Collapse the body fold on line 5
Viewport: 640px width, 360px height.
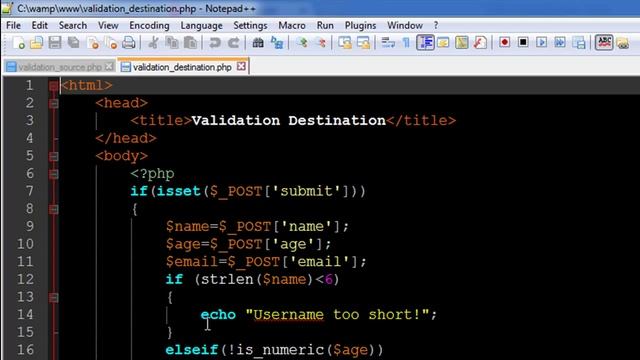click(x=53, y=156)
